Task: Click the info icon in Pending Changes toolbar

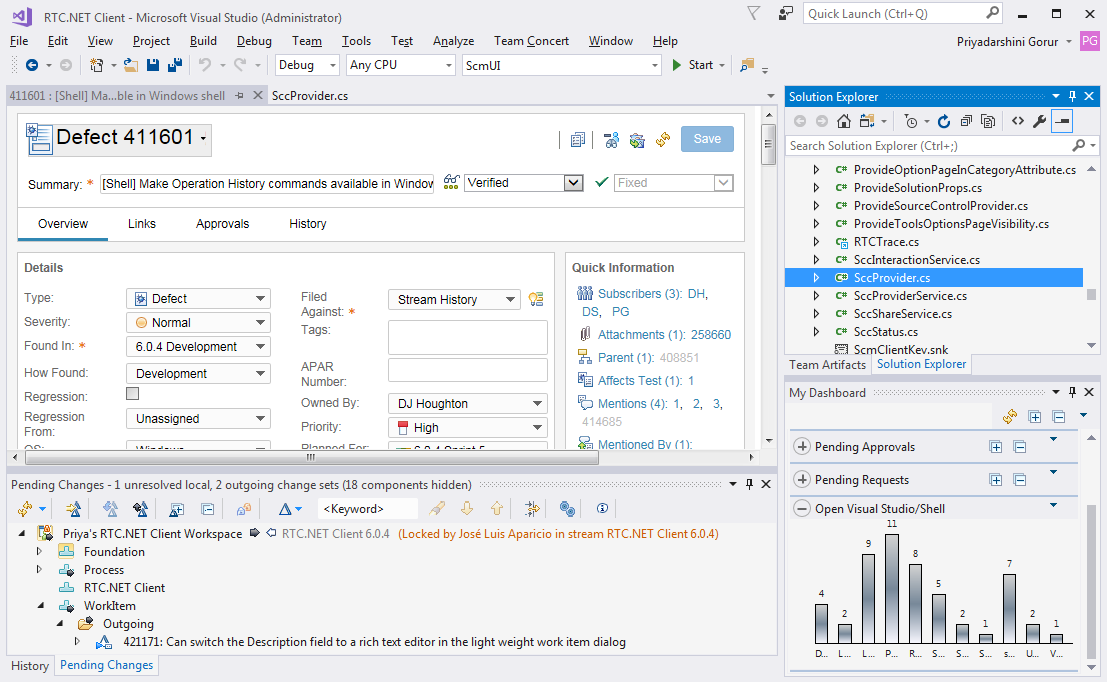Action: tap(602, 508)
